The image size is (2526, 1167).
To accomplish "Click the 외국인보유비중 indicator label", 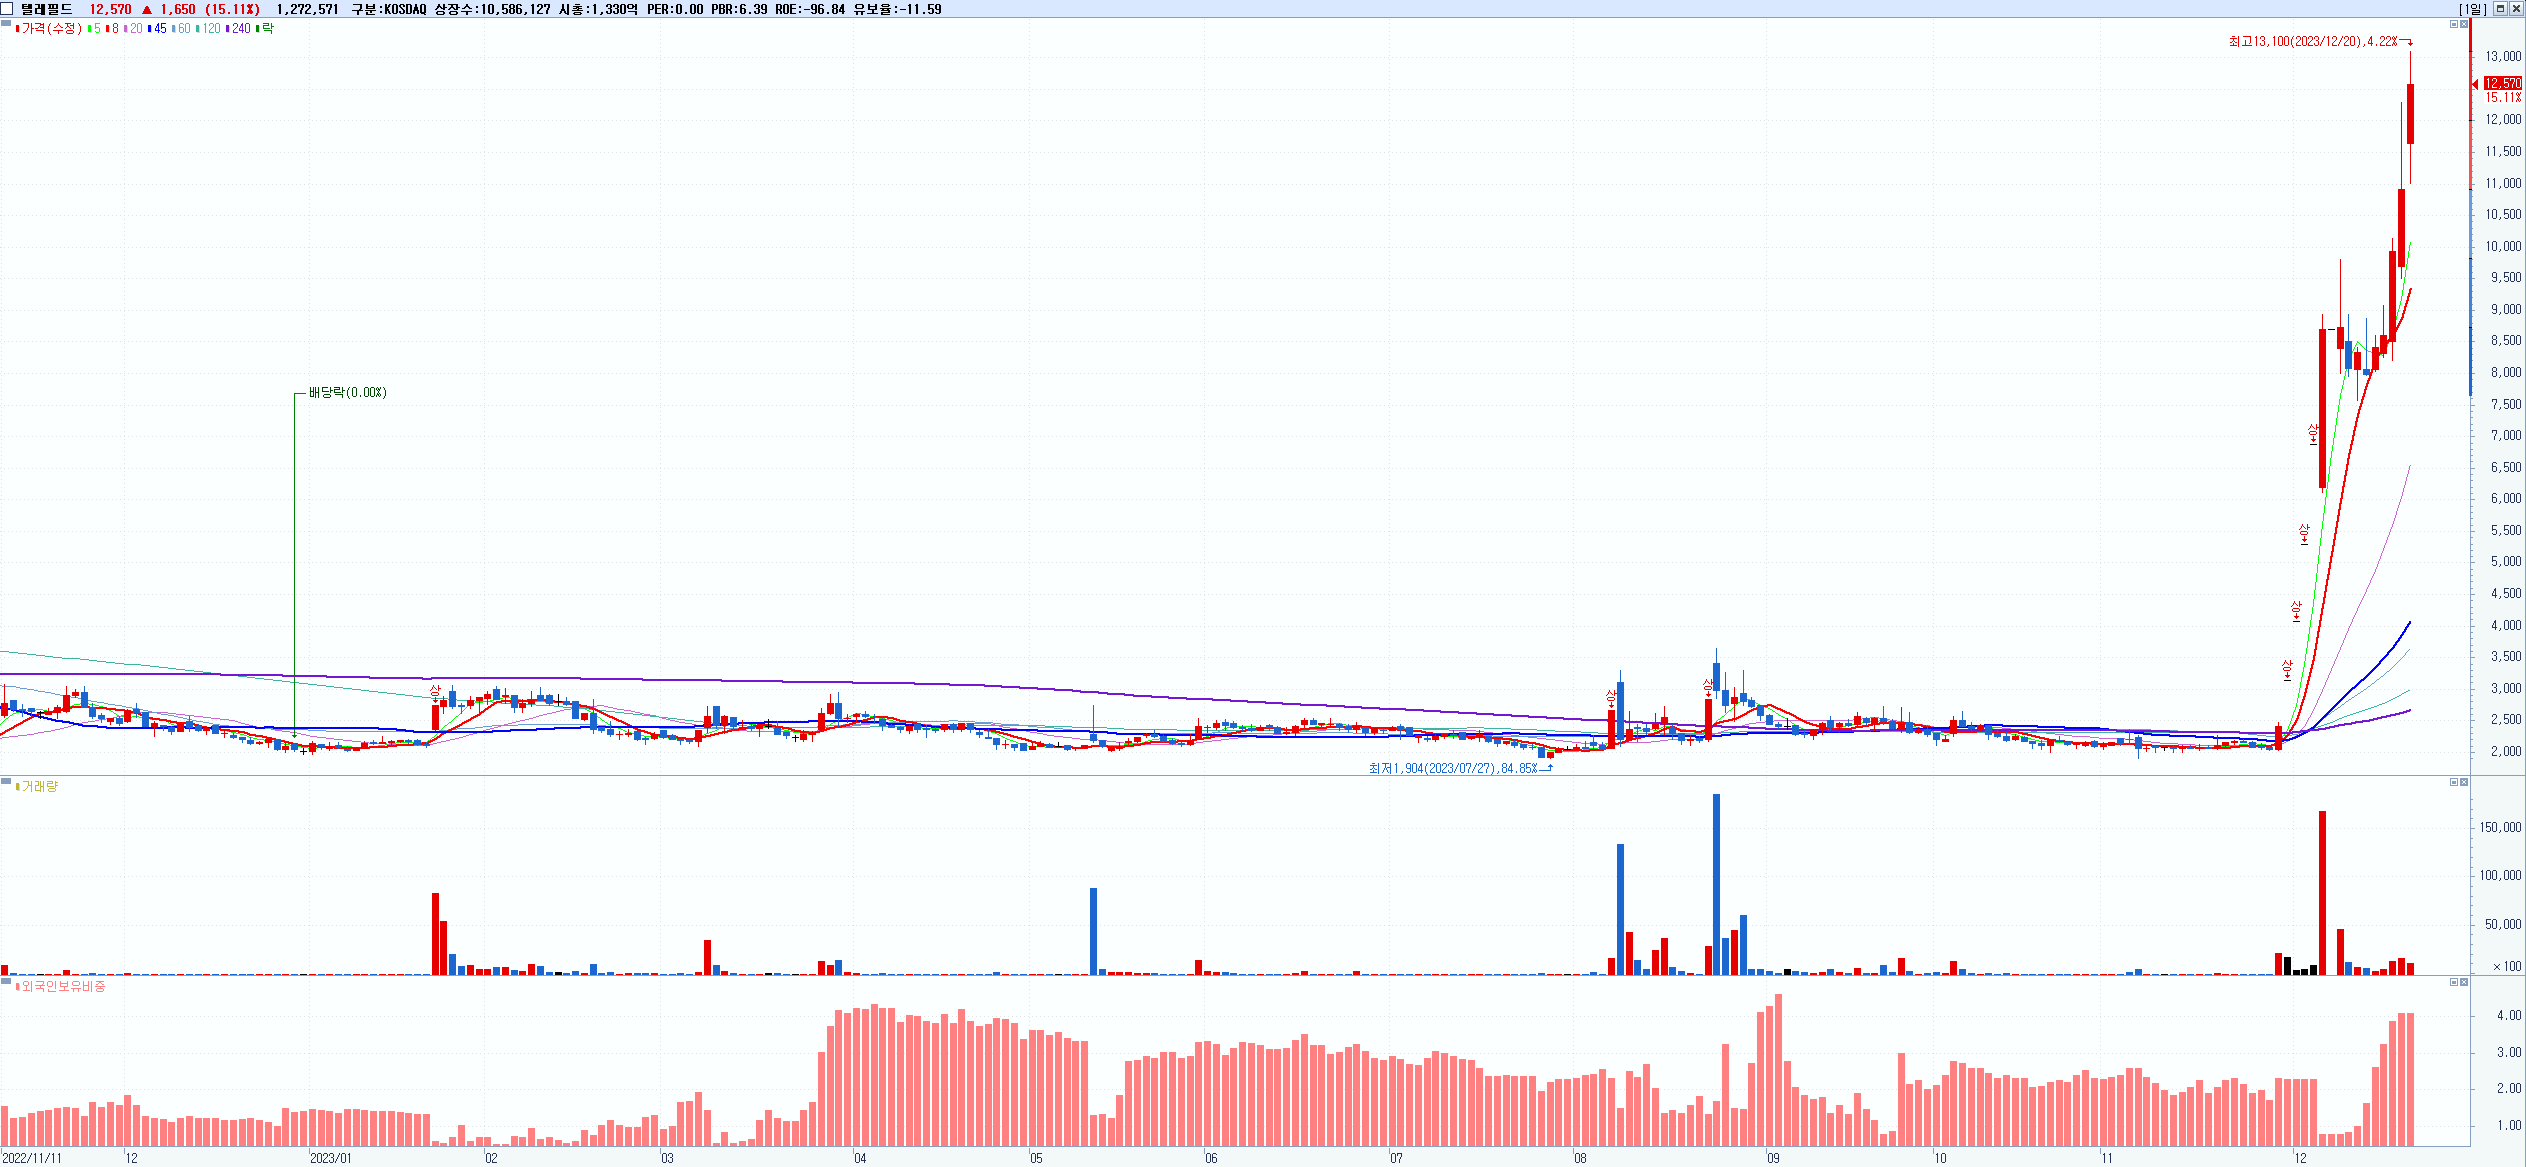I will pyautogui.click(x=62, y=987).
